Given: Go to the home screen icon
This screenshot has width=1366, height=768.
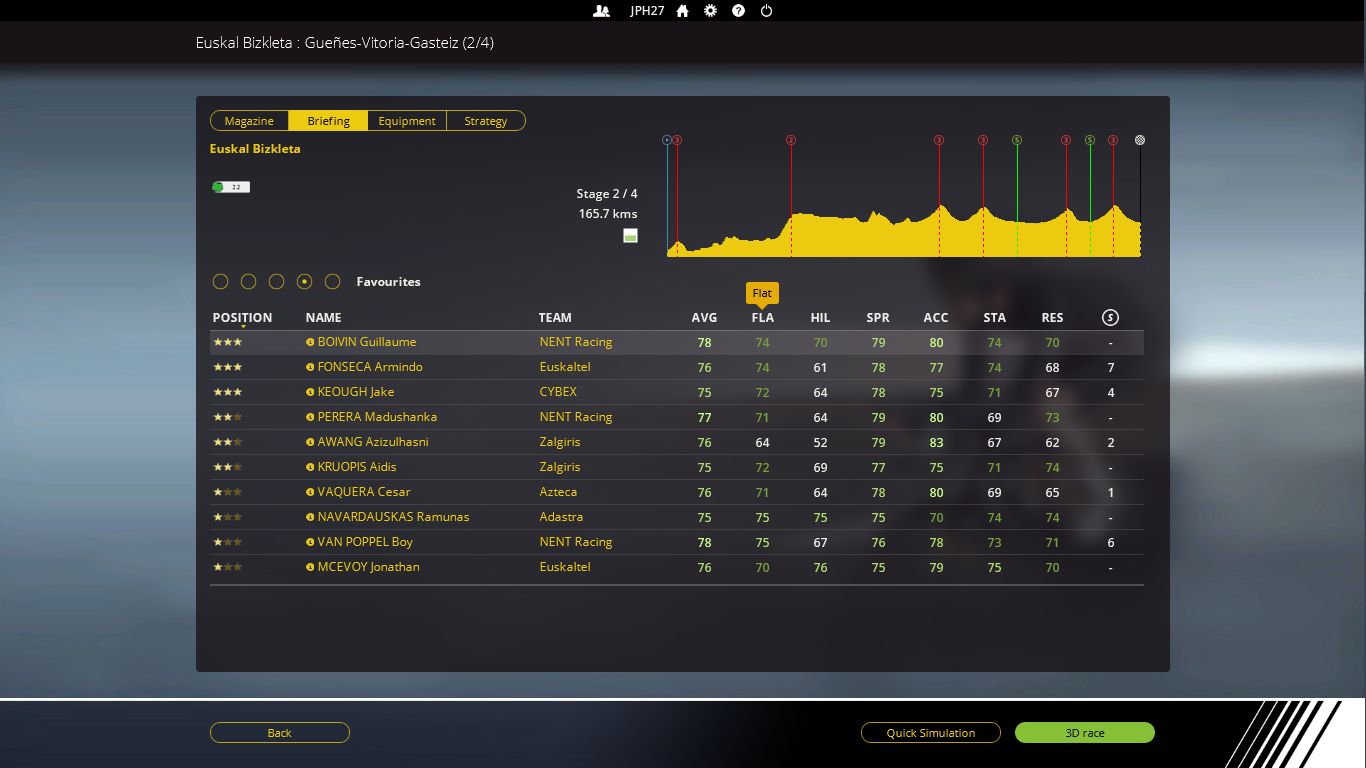Looking at the screenshot, I should click(682, 11).
